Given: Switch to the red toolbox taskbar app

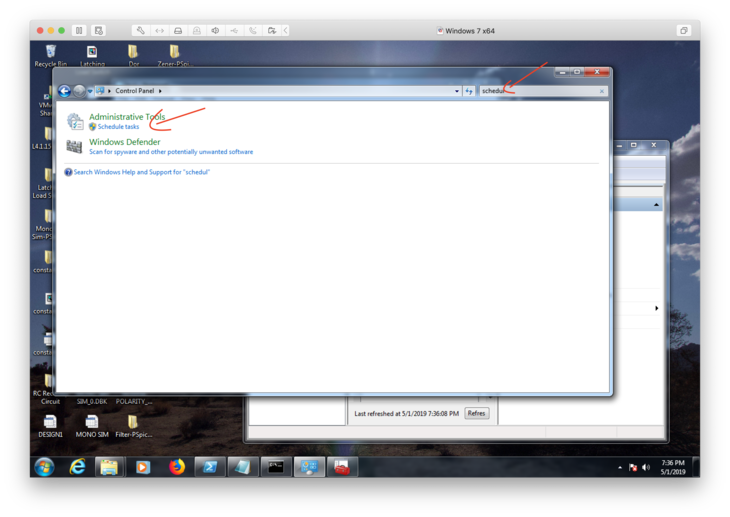Looking at the screenshot, I should click(x=342, y=467).
